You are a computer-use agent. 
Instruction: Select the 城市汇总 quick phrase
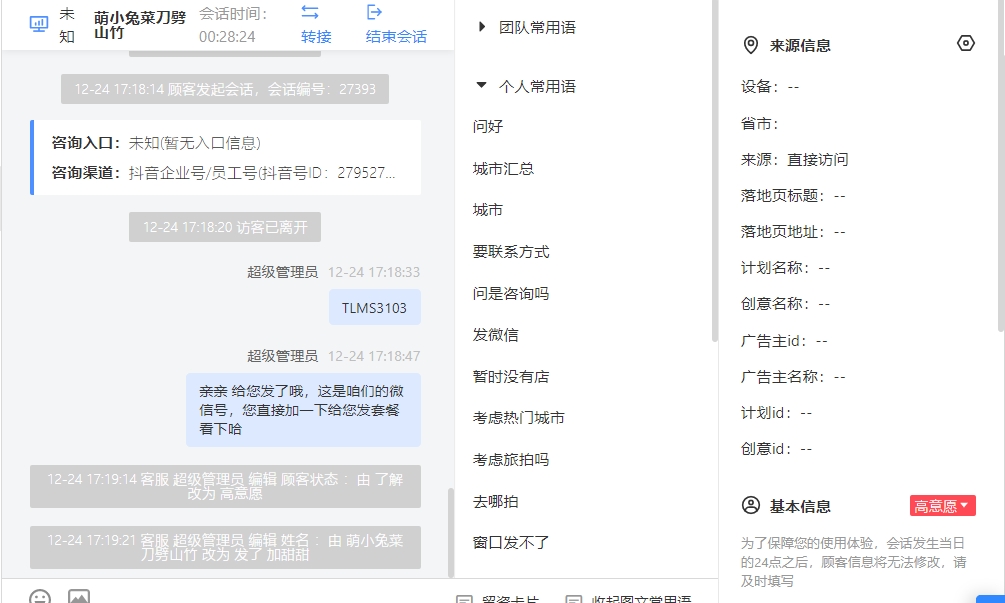coord(503,169)
